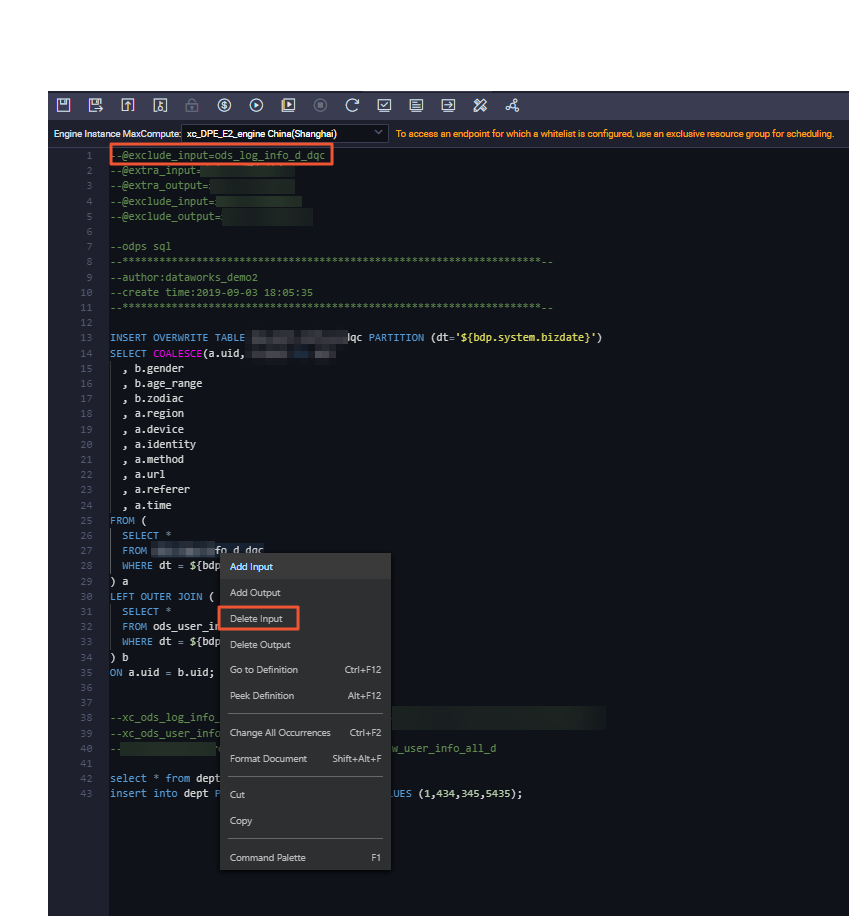Image resolution: width=849 pixels, height=916 pixels.
Task: Click the Save icon in the toolbar
Action: click(x=64, y=105)
